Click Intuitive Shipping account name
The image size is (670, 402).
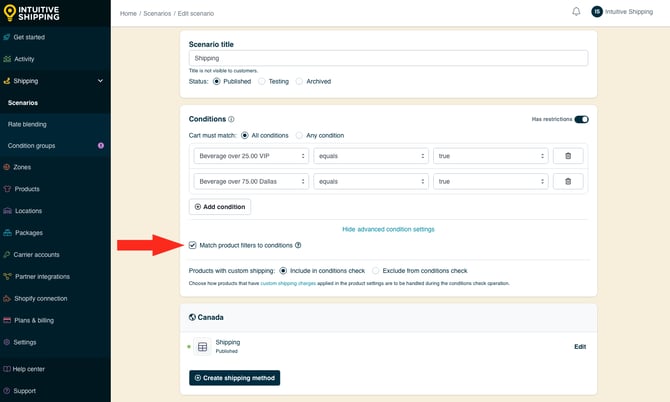629,12
